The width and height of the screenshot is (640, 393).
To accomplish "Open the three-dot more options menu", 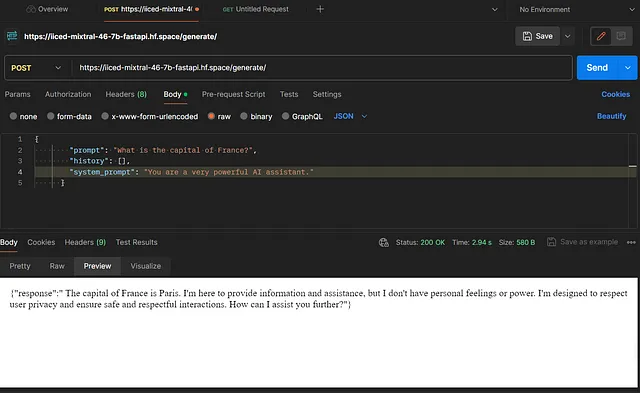I will click(x=631, y=242).
